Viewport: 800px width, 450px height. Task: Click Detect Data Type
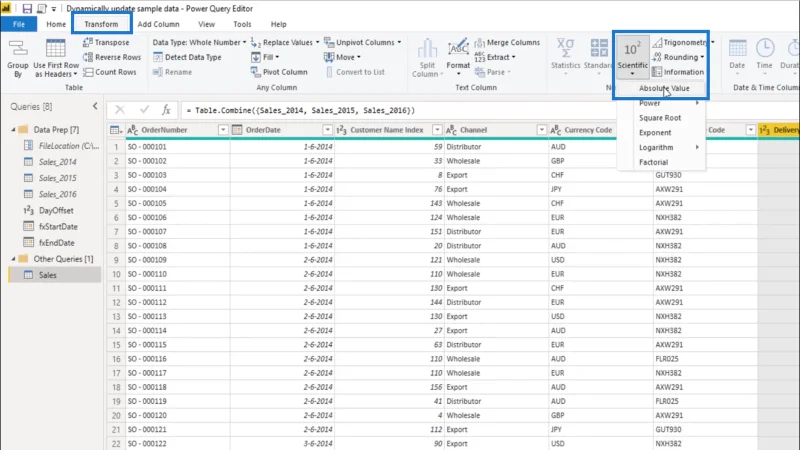click(x=187, y=57)
